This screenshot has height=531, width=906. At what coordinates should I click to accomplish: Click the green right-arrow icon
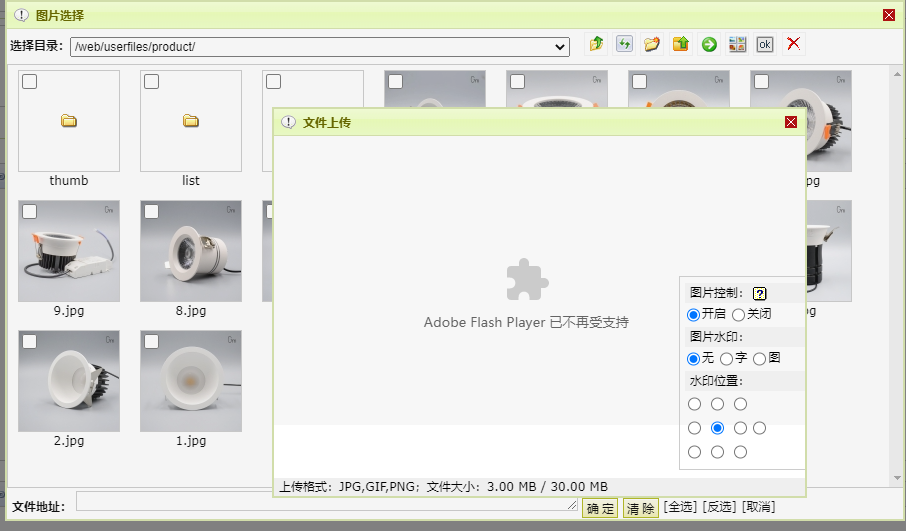tap(709, 44)
